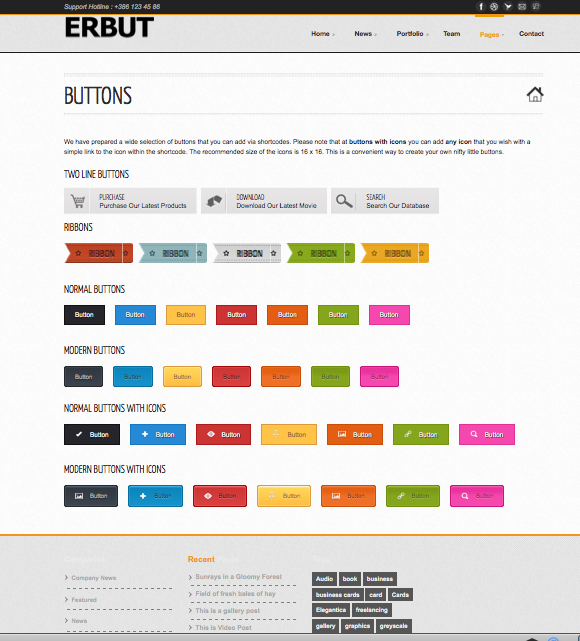Click the yellow download icon normal Button

click(x=289, y=435)
